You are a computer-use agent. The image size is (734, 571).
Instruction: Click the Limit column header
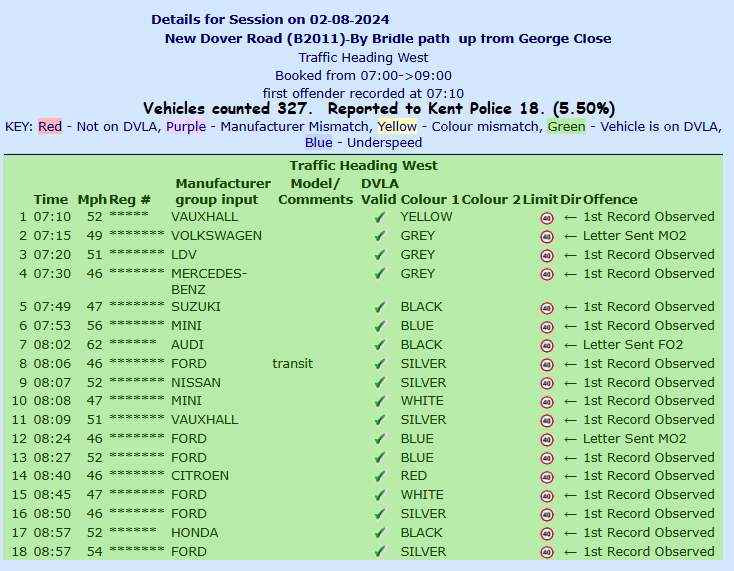click(x=540, y=200)
